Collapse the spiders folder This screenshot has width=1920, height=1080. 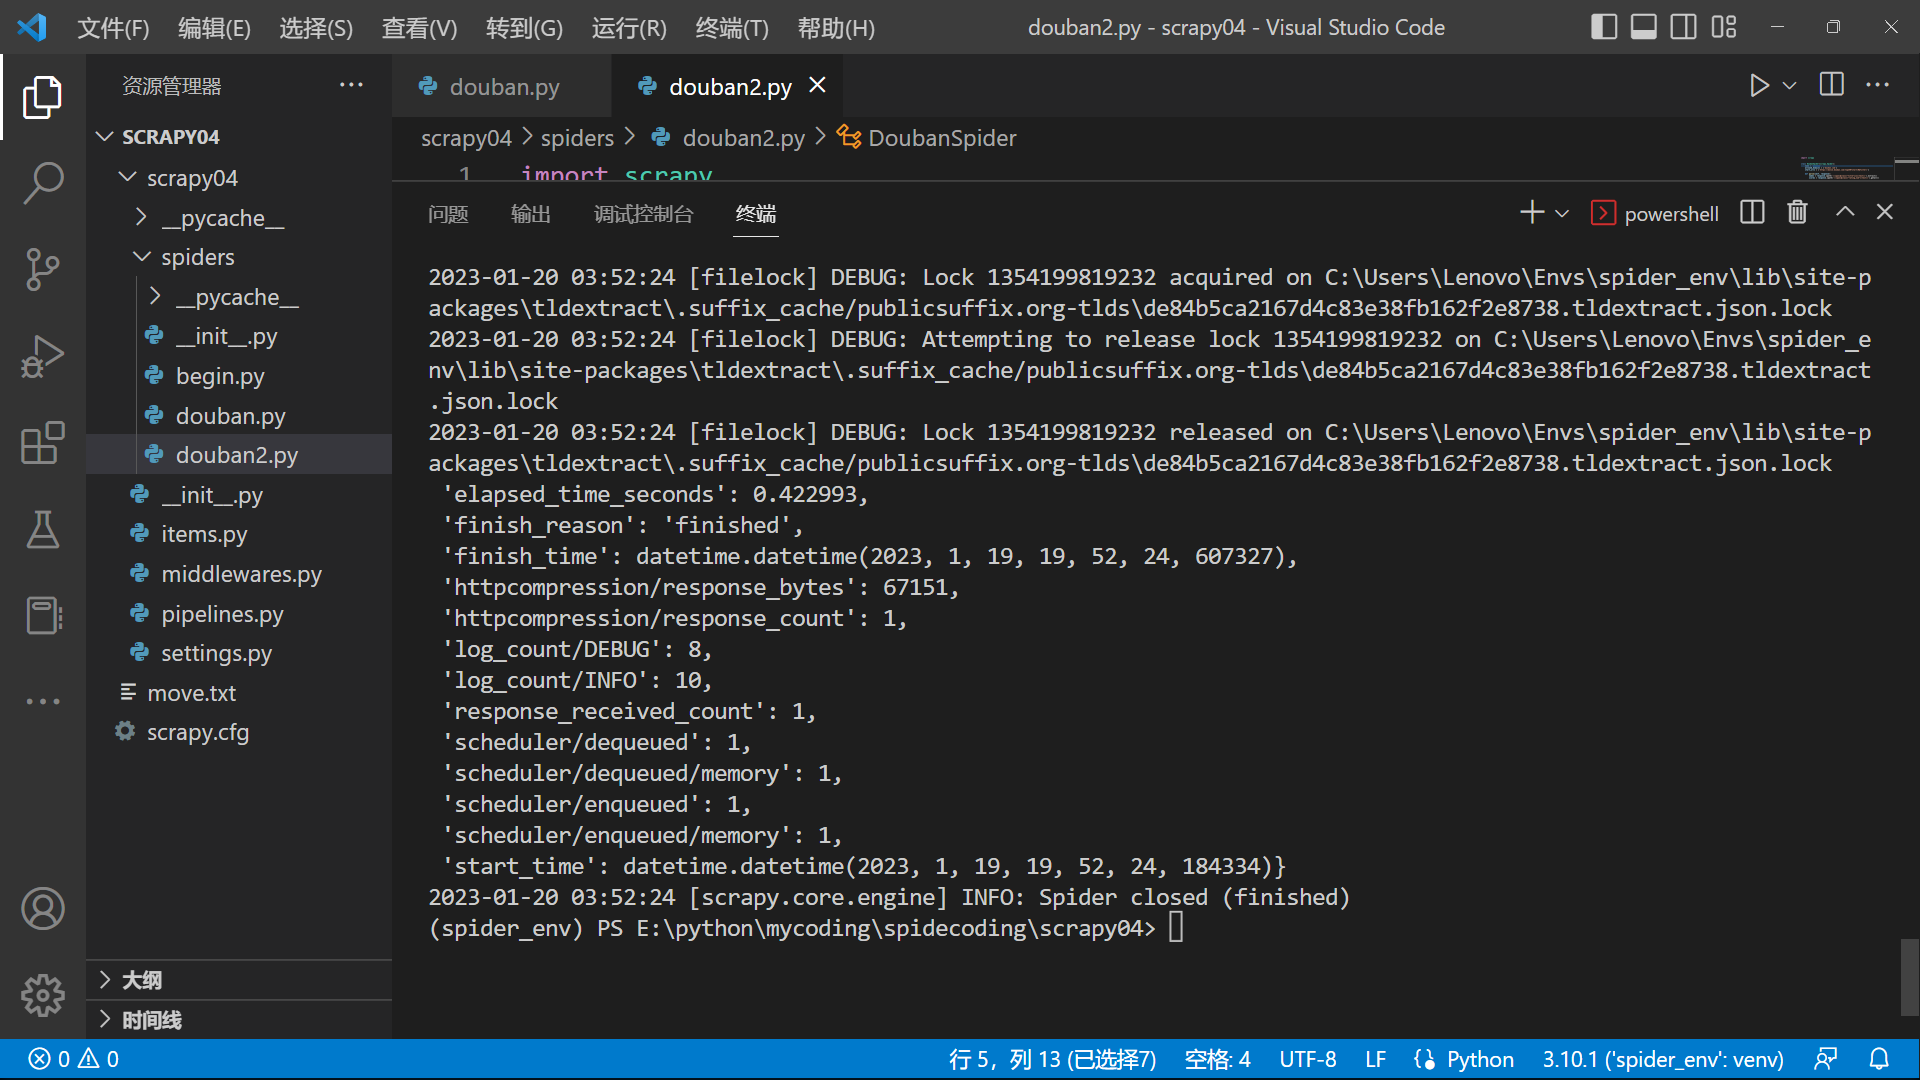click(142, 256)
